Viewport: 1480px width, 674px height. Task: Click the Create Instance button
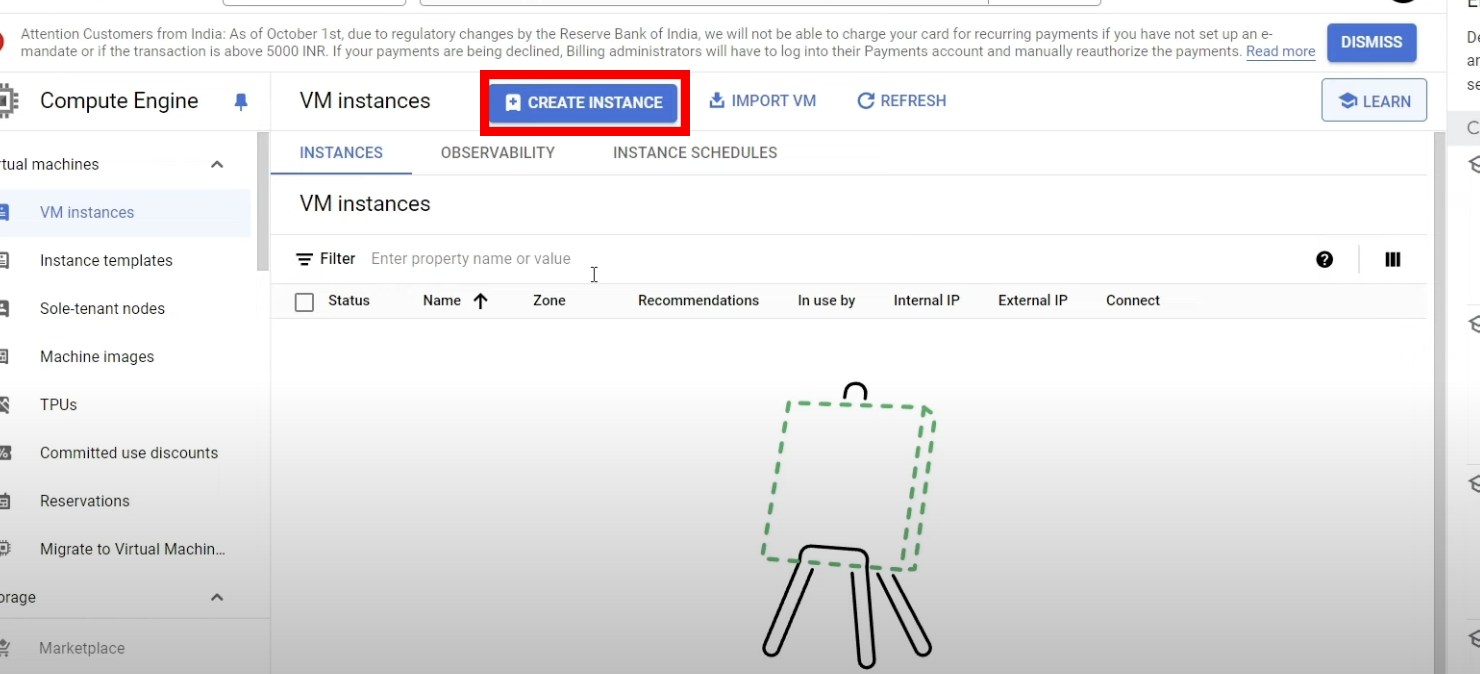tap(584, 102)
